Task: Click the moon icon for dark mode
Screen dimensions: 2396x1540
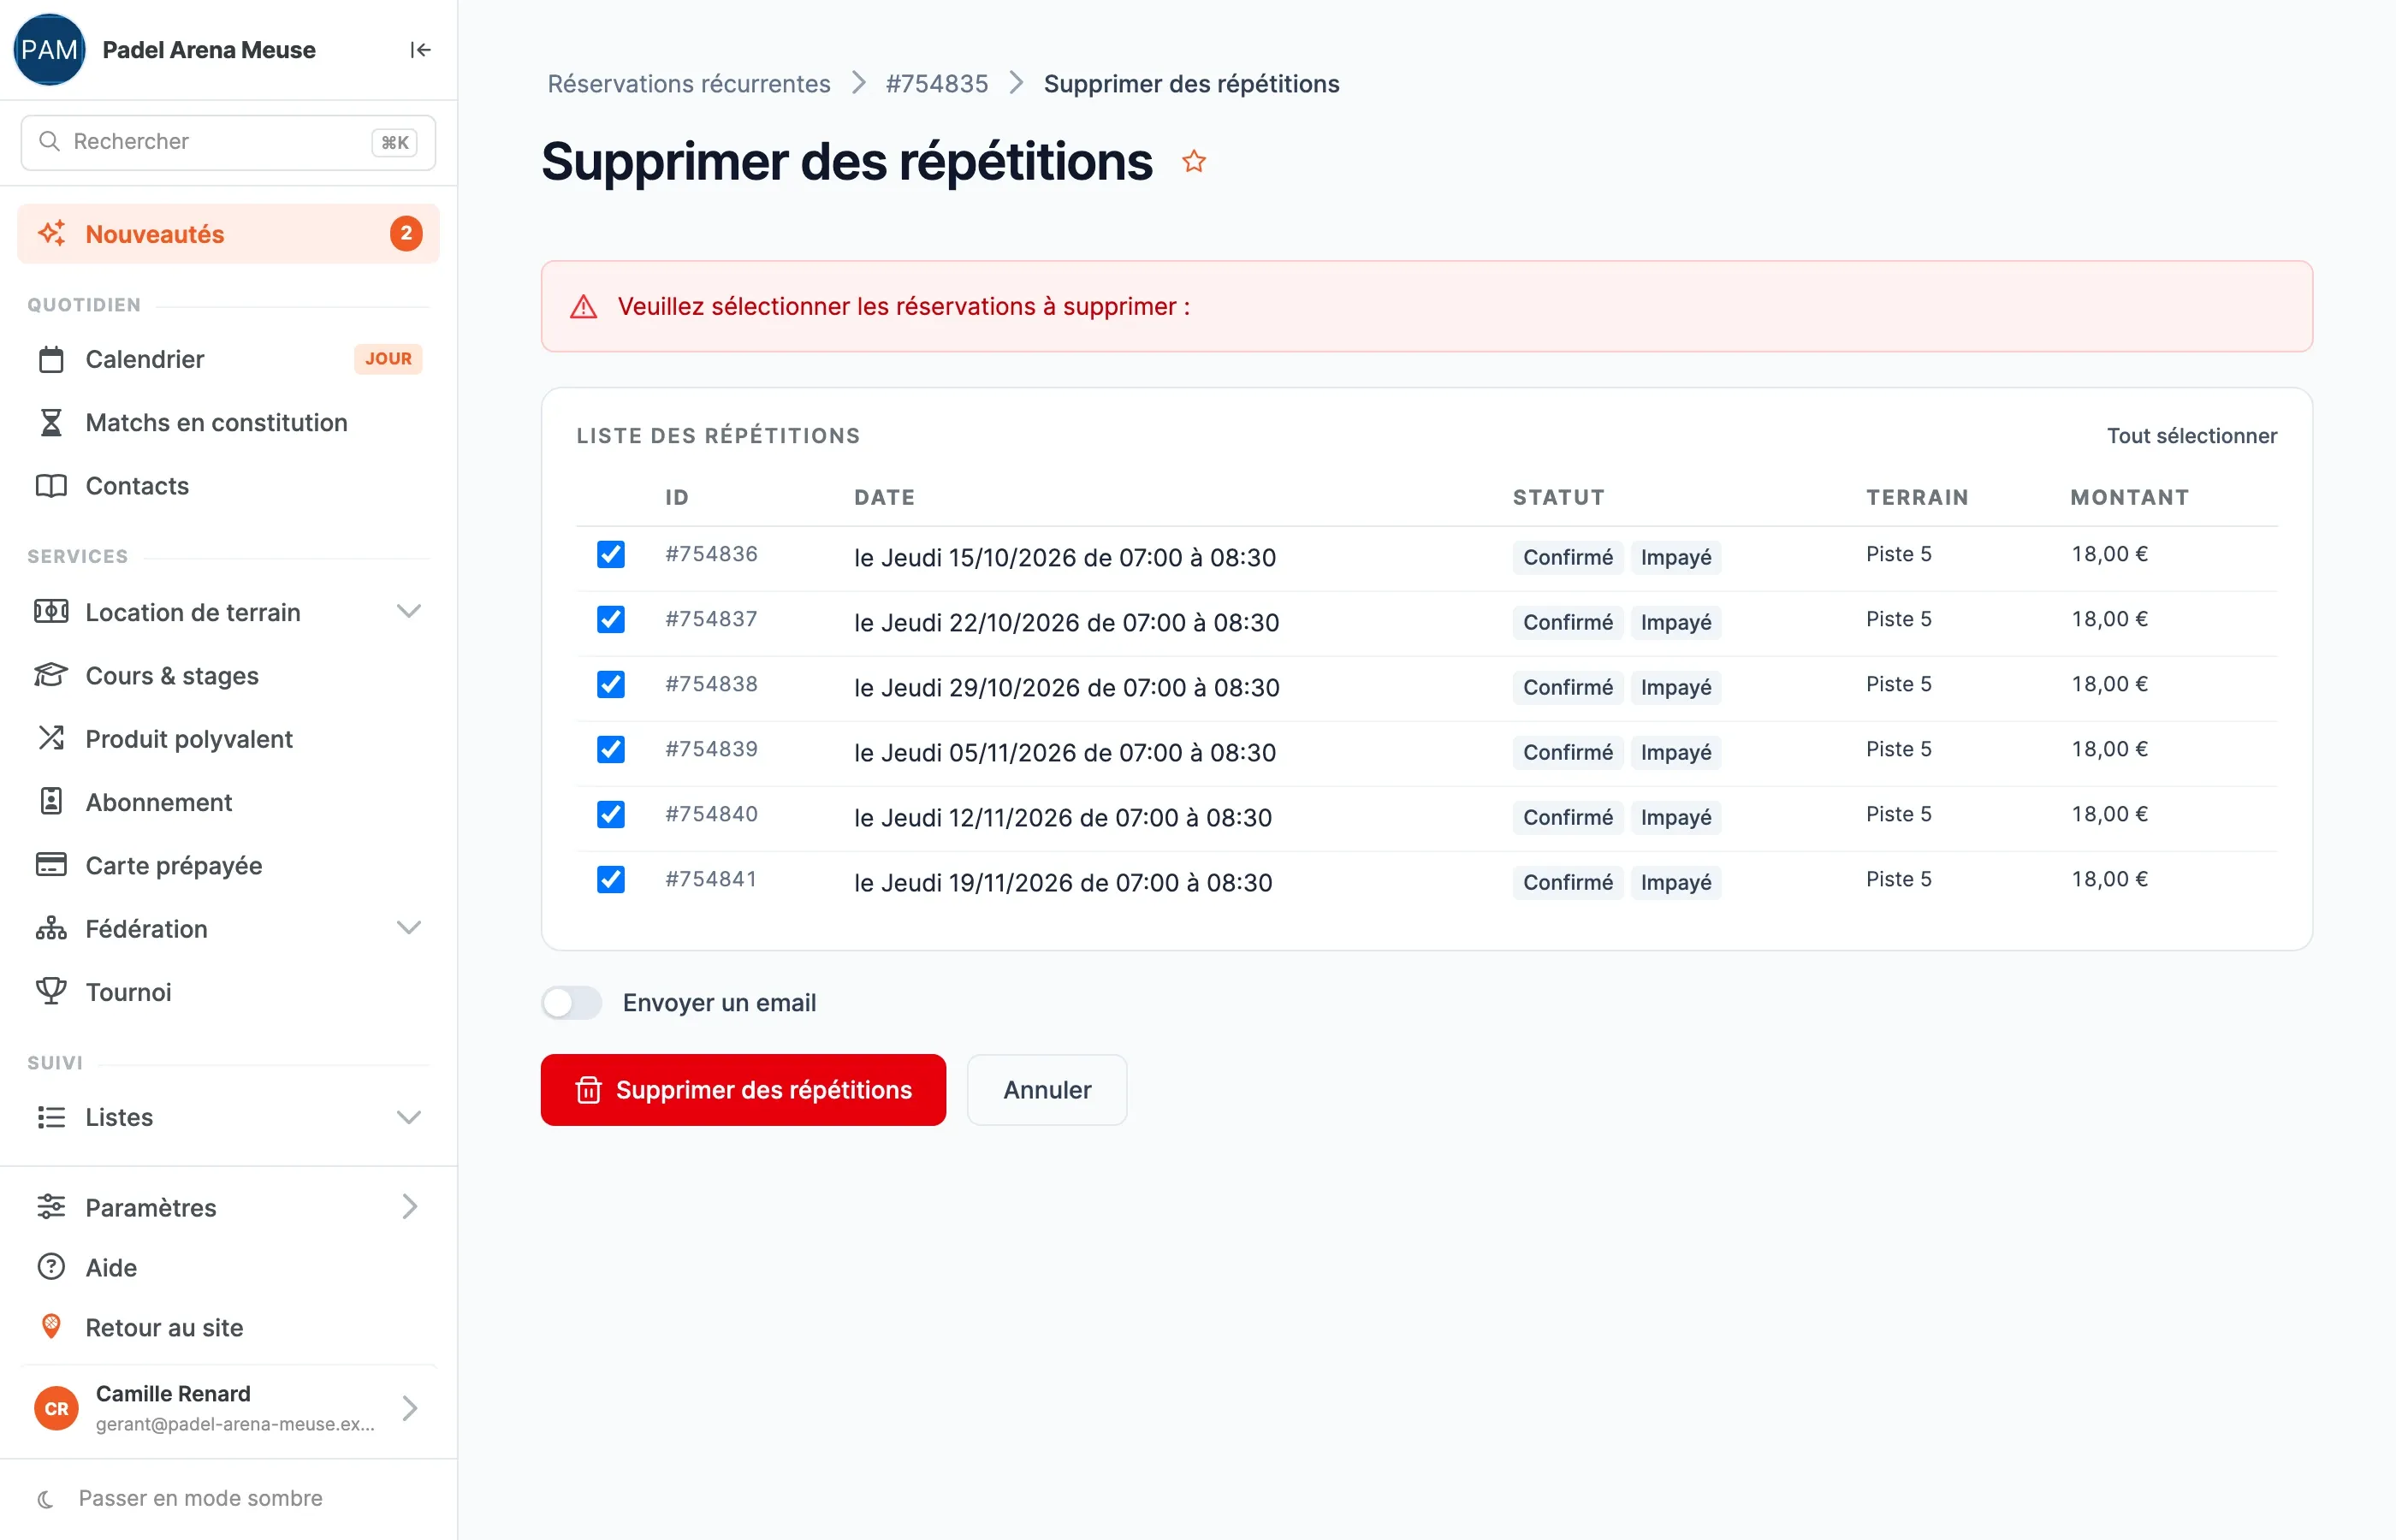Action: [45, 1498]
